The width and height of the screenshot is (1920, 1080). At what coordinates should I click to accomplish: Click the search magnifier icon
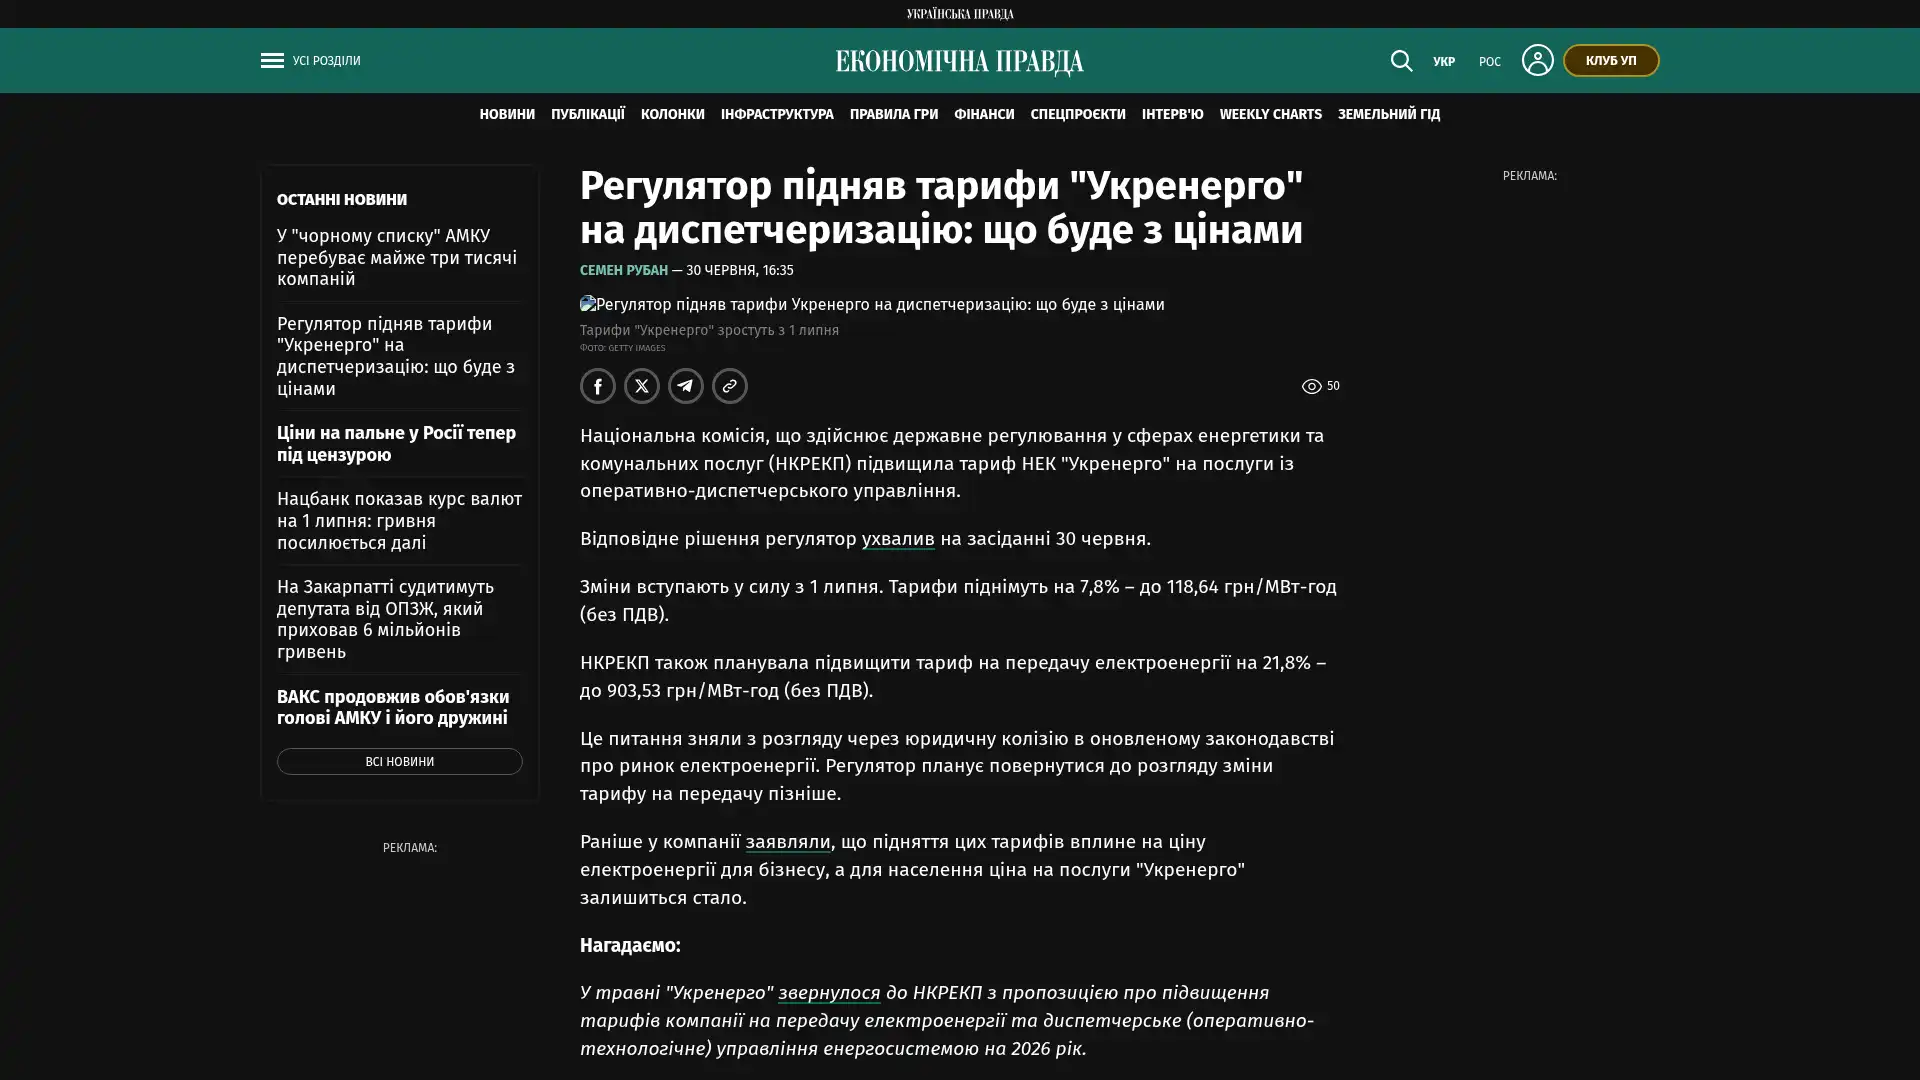tap(1401, 60)
